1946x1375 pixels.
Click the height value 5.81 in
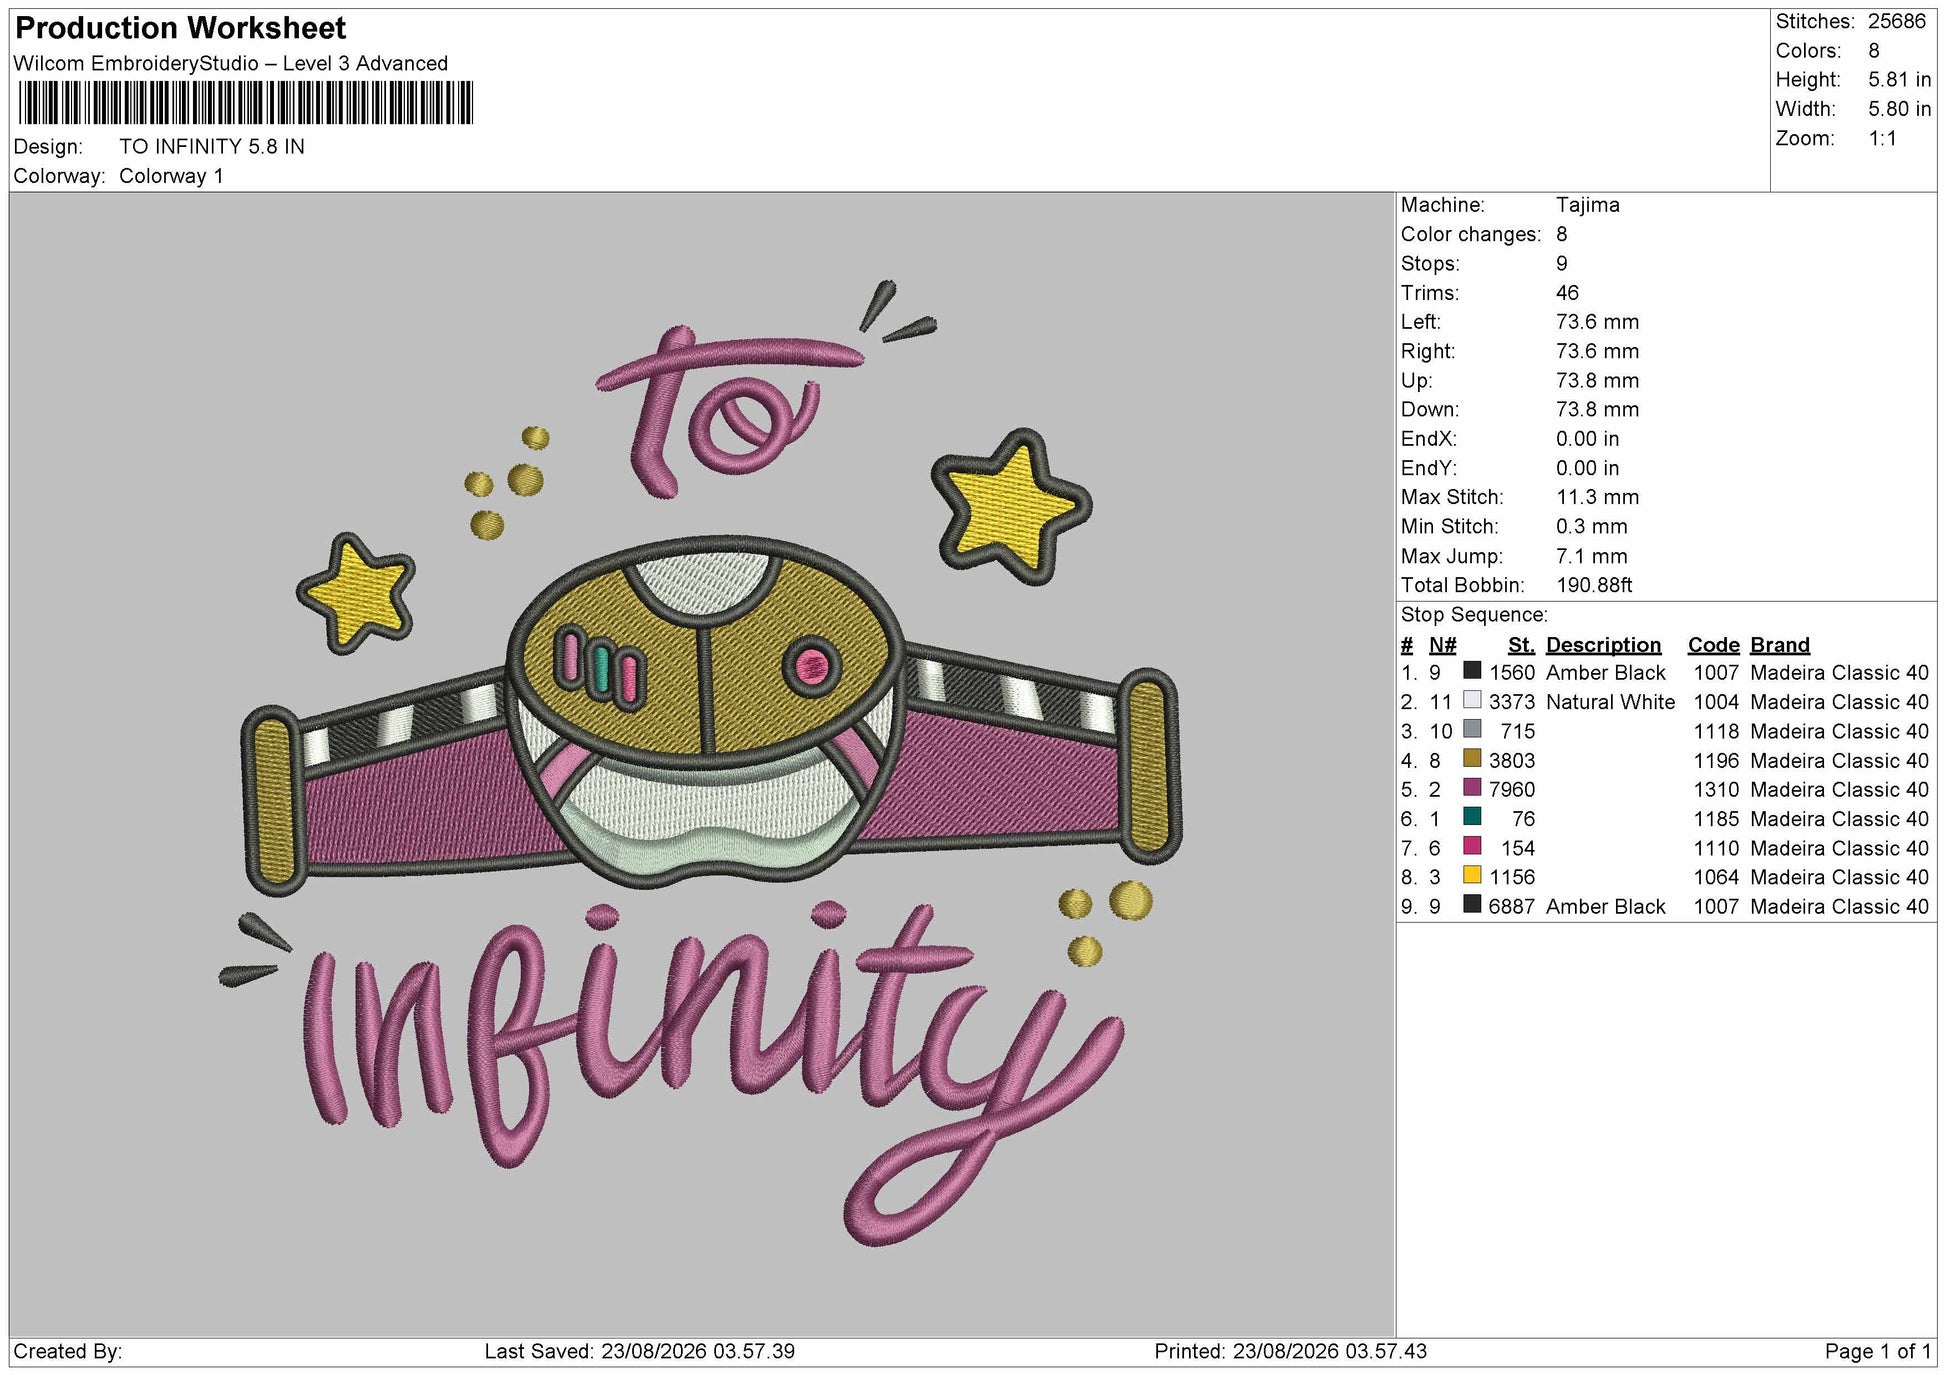[1899, 79]
